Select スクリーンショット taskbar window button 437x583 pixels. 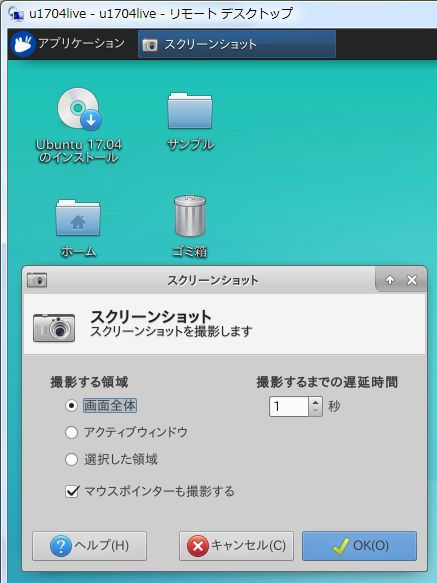237,44
